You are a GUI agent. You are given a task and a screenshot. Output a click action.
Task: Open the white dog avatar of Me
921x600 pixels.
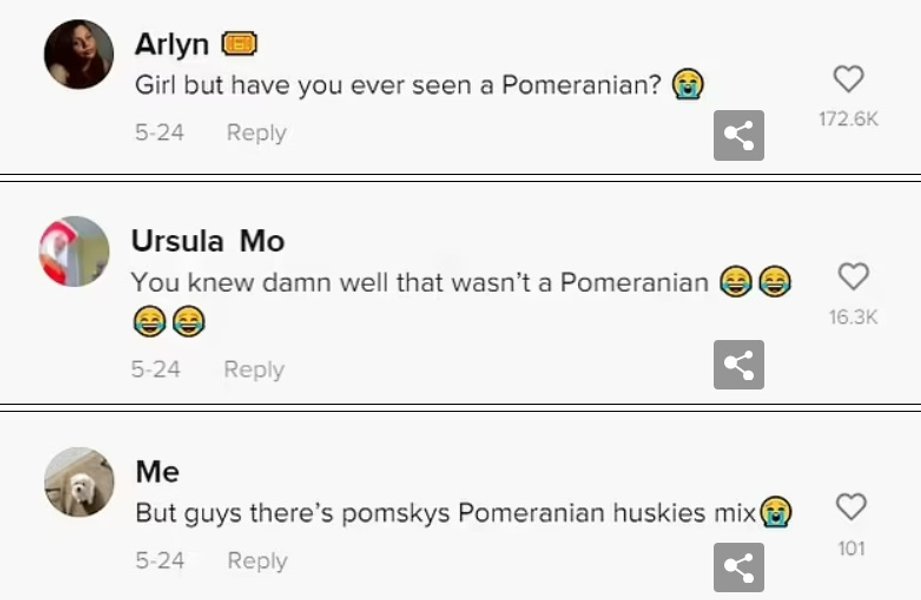pos(79,482)
